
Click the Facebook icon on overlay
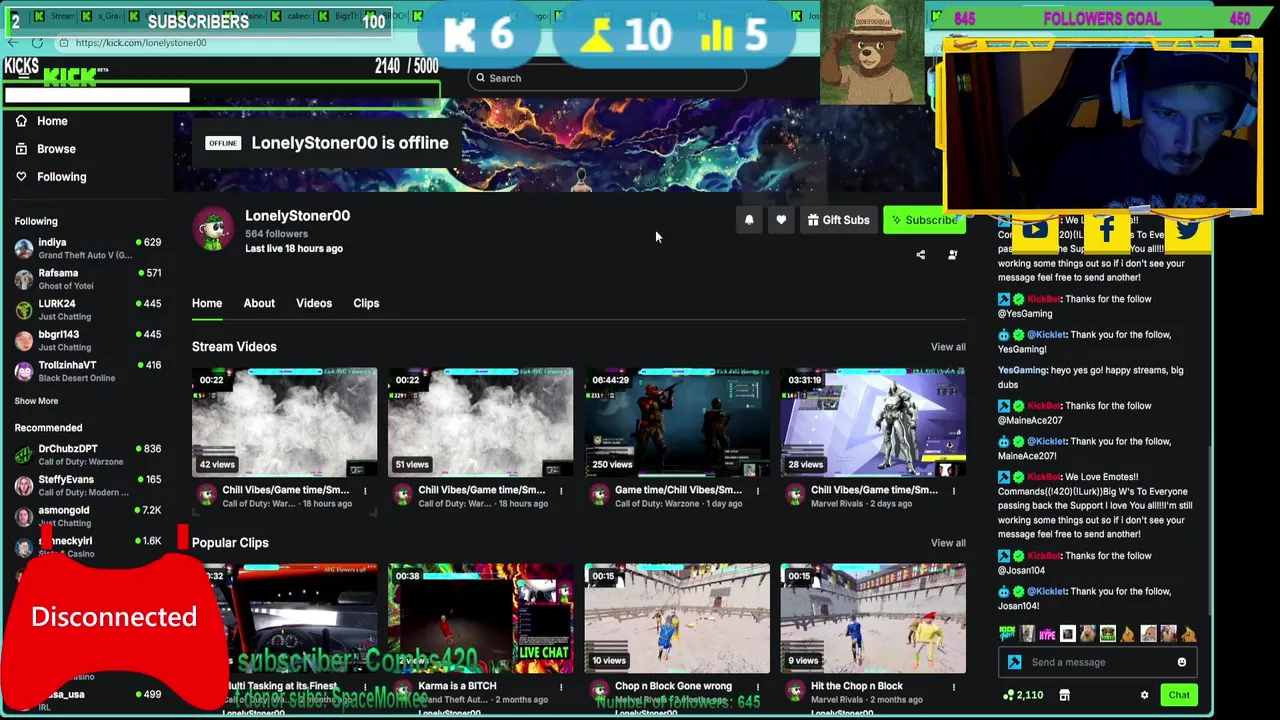[1107, 231]
